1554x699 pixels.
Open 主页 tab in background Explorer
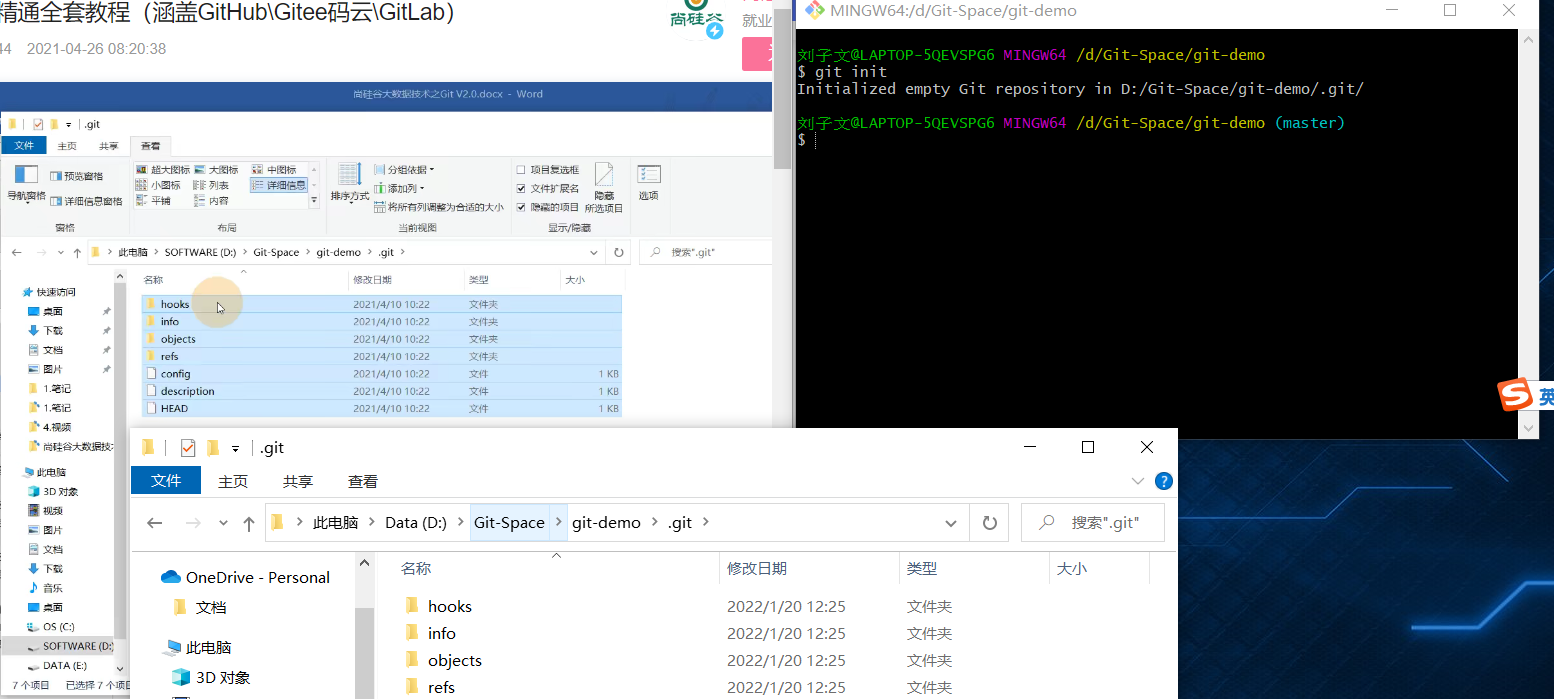[x=67, y=146]
